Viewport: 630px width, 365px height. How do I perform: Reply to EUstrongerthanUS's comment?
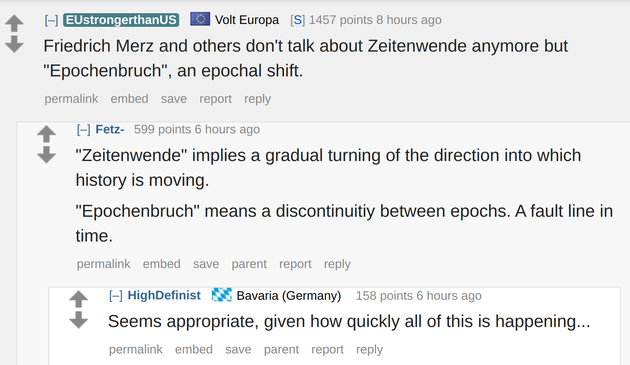(258, 99)
